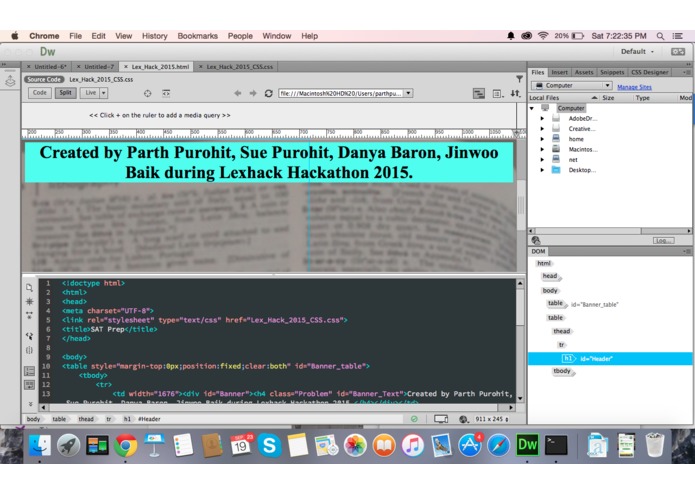The image size is (695, 494).
Task: Click the Extract panel icon on left edge
Action: 11,81
